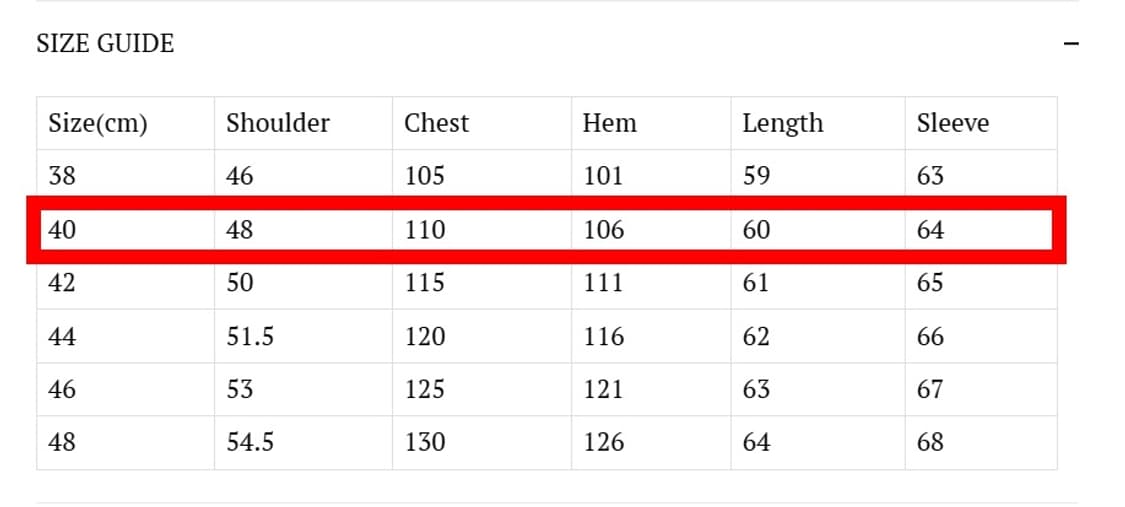
Task: Select size 44 row cell
Action: 62,337
